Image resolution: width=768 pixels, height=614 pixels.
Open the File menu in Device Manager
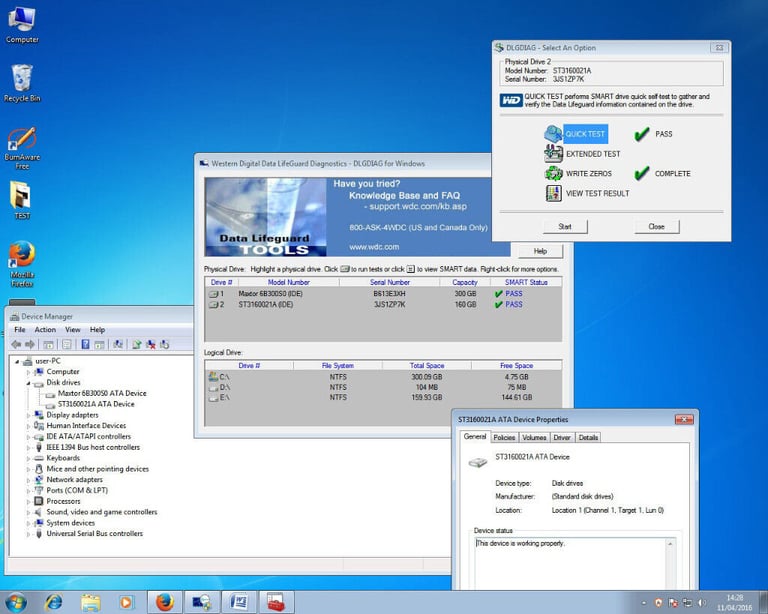(x=20, y=330)
